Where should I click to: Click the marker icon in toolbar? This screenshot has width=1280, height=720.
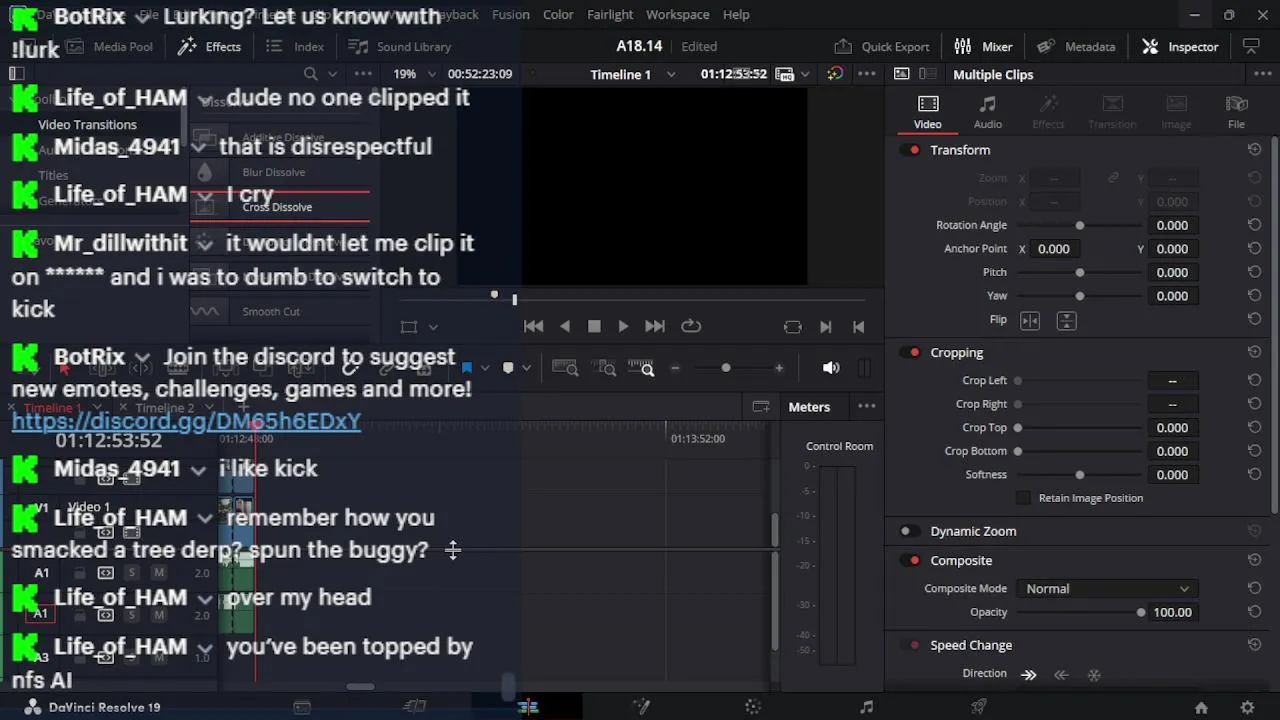click(508, 368)
